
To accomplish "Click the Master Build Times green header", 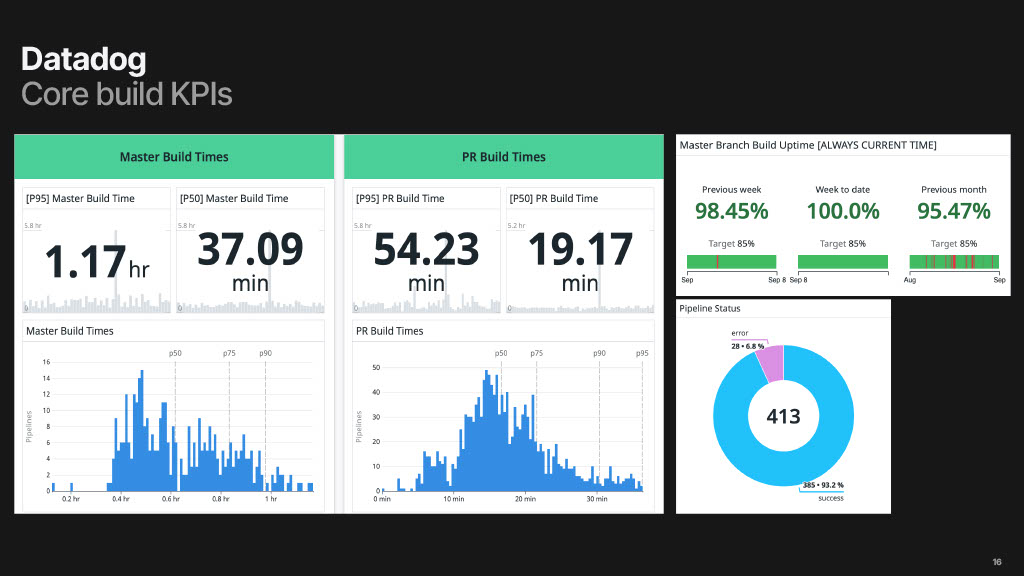I will tap(174, 157).
